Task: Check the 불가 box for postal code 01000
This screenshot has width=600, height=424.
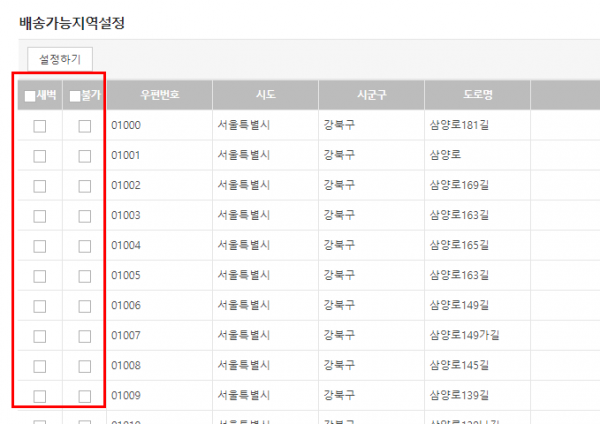Action: (x=85, y=126)
